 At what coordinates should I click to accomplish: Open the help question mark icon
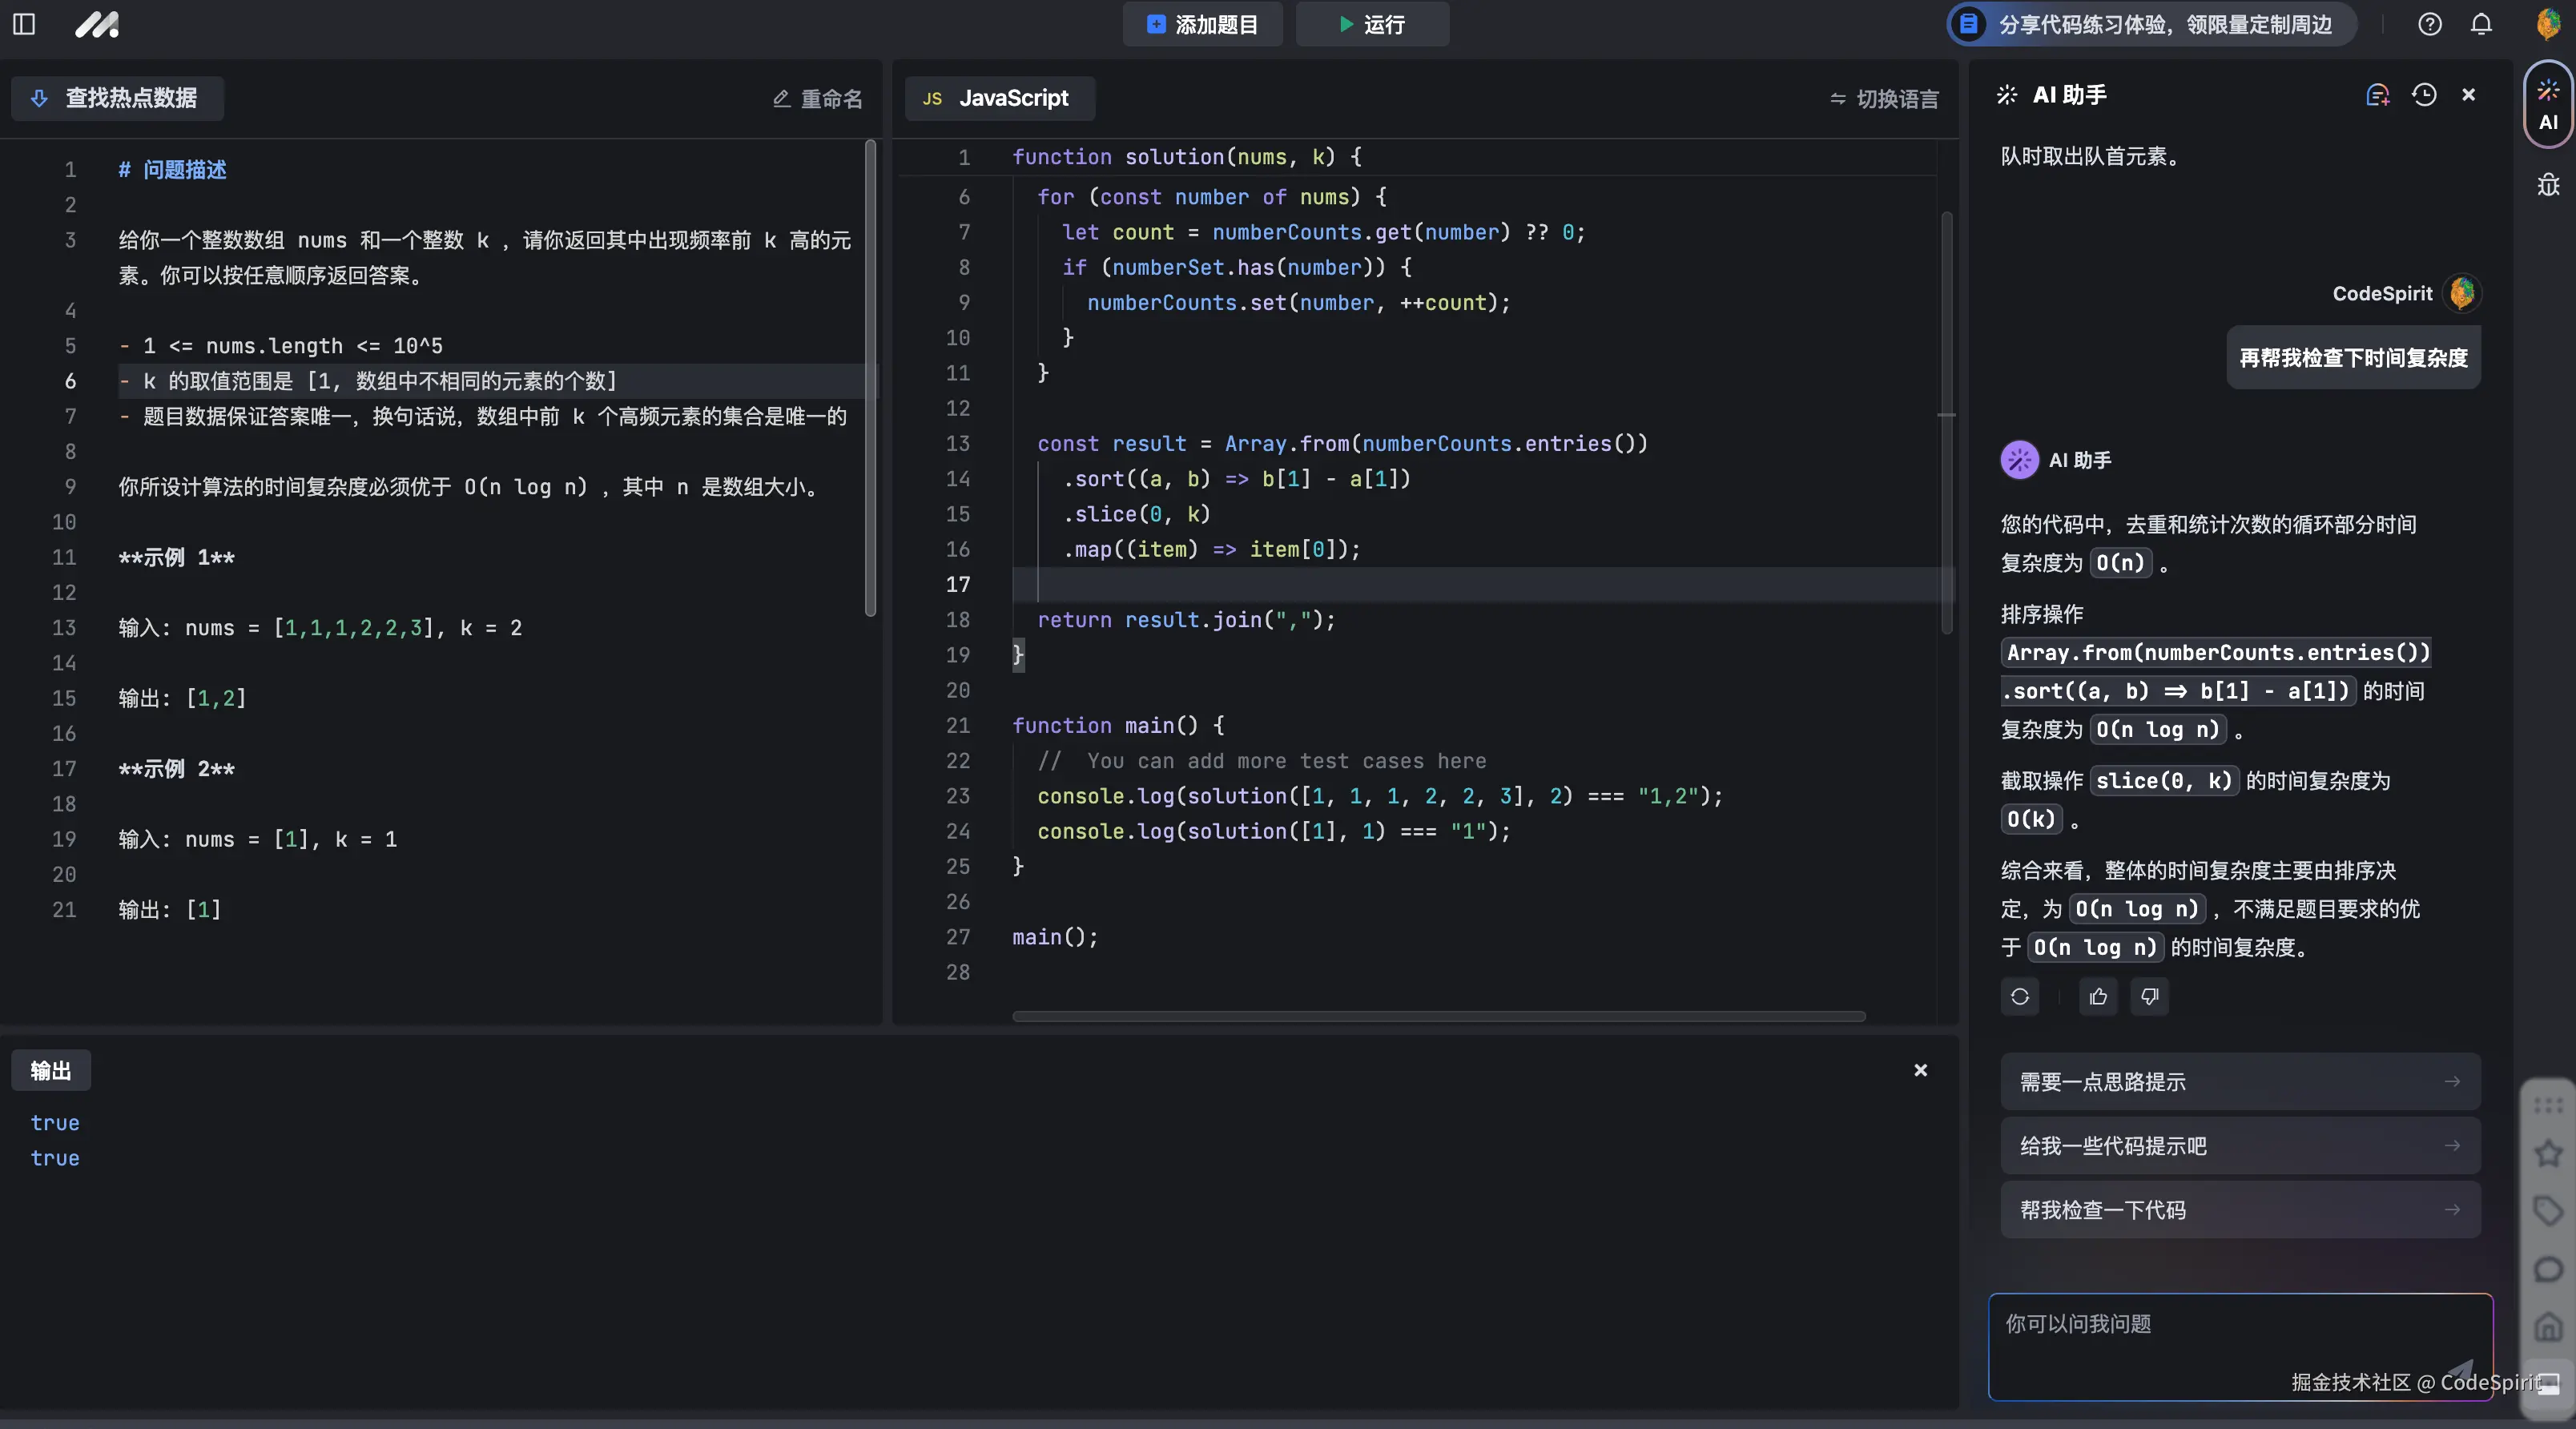2430,24
